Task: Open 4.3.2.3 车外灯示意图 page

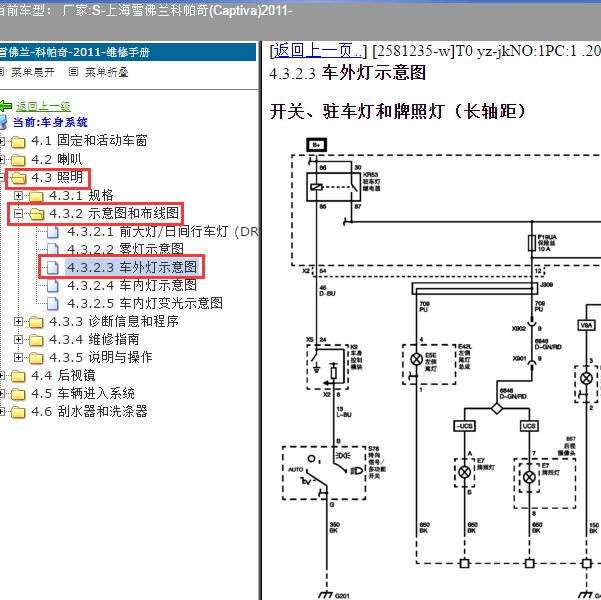Action: point(132,267)
